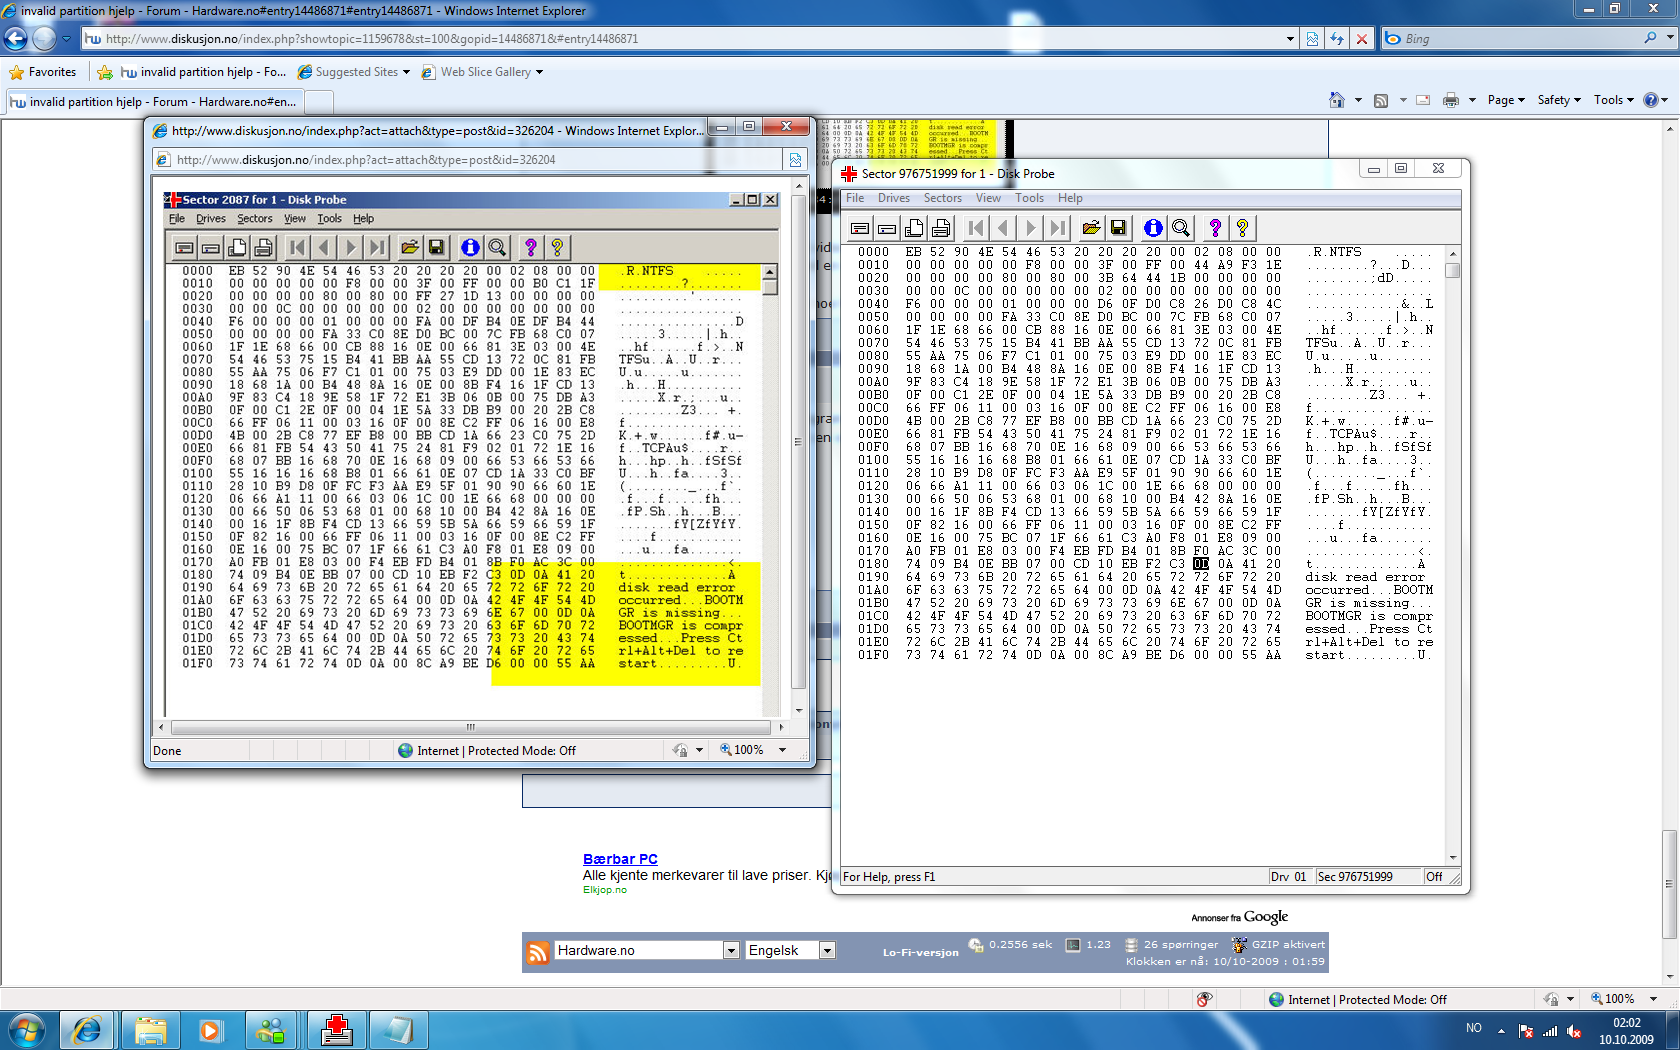Click magnifier search icon in right Disk Probe

[1180, 228]
